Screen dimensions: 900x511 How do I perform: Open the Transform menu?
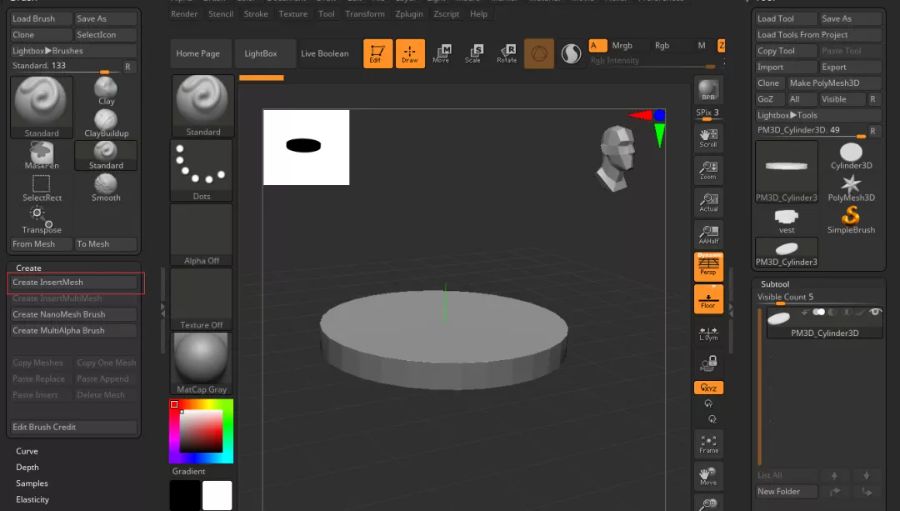365,14
